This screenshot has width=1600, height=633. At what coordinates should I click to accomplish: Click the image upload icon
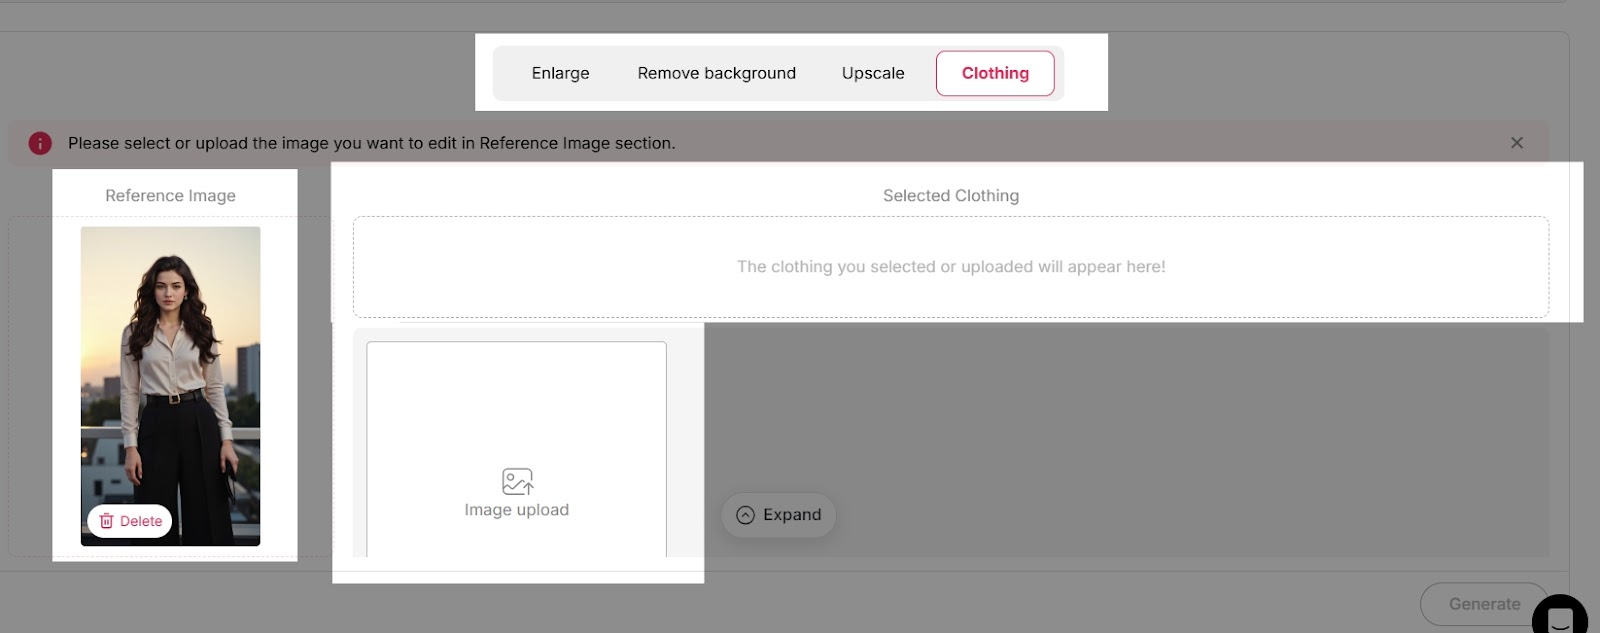pyautogui.click(x=517, y=482)
